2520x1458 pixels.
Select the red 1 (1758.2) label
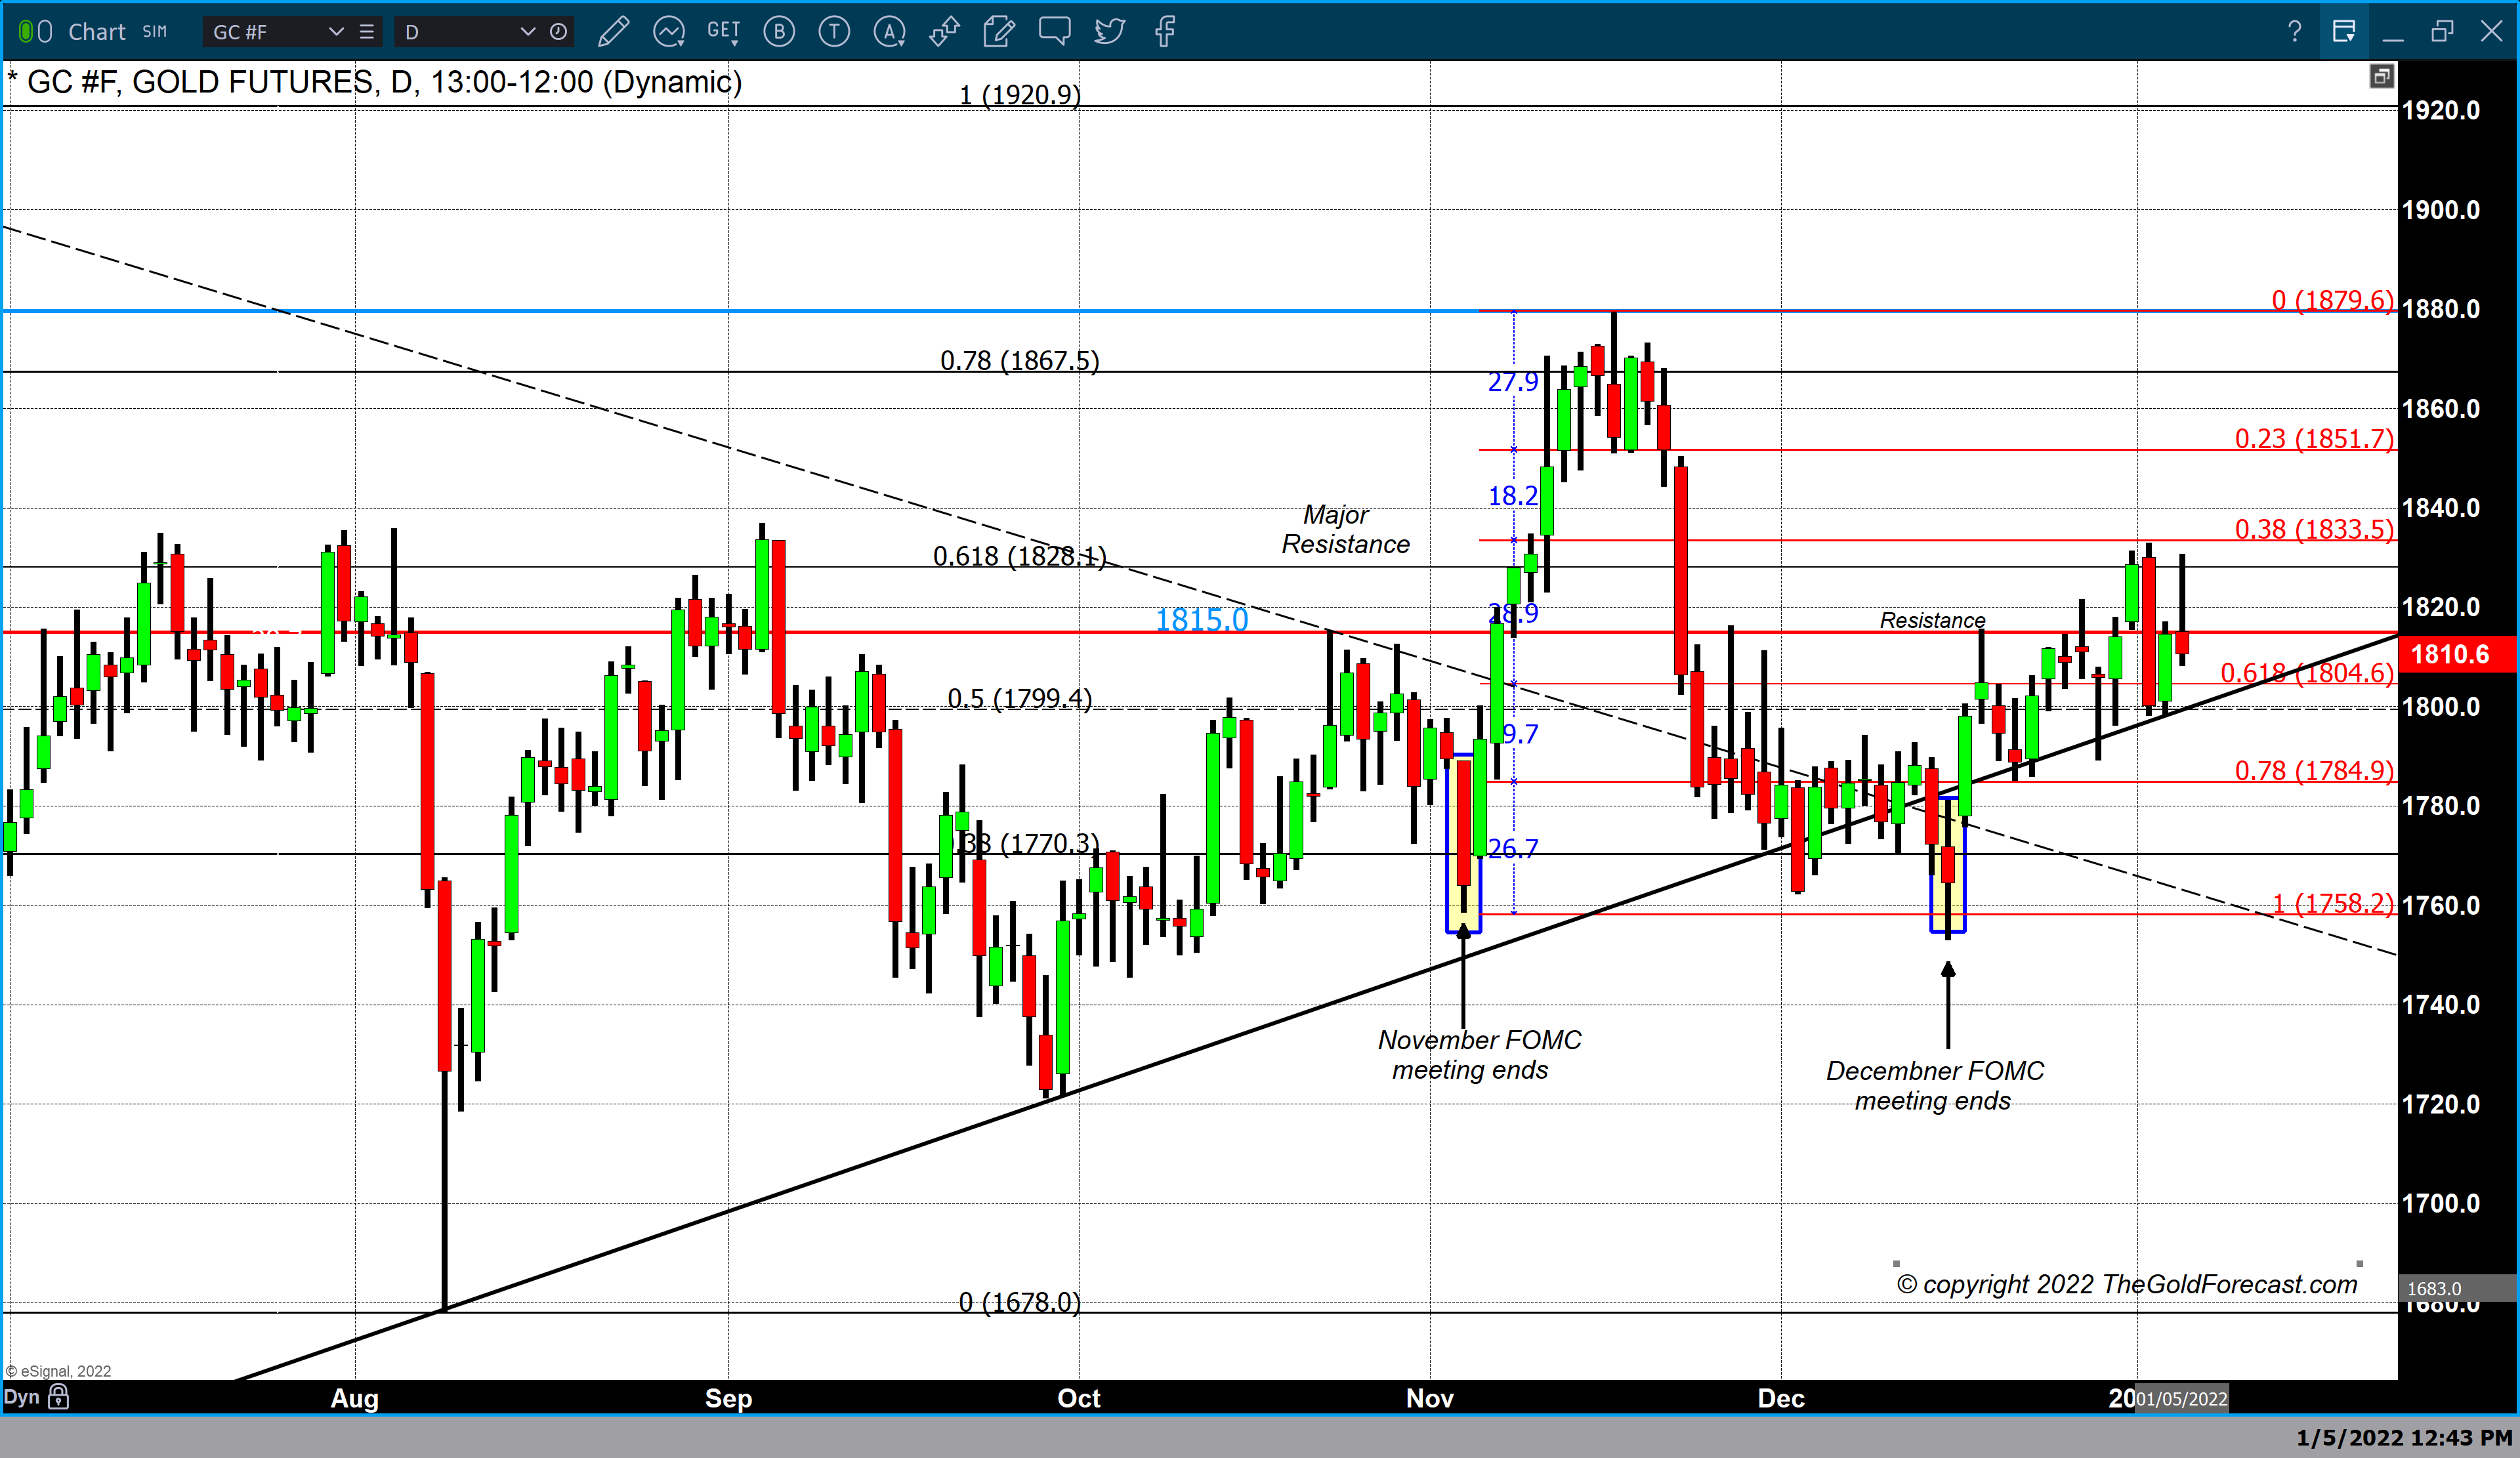tap(2333, 904)
